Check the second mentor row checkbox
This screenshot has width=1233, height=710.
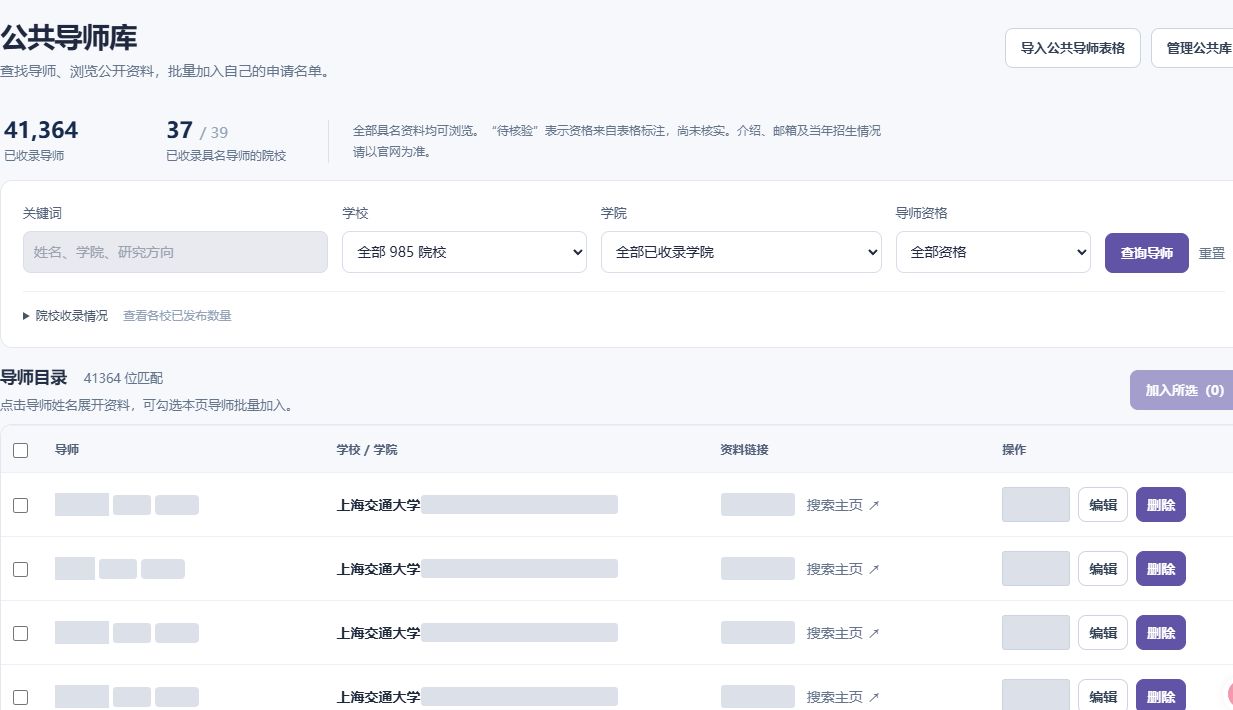click(20, 569)
